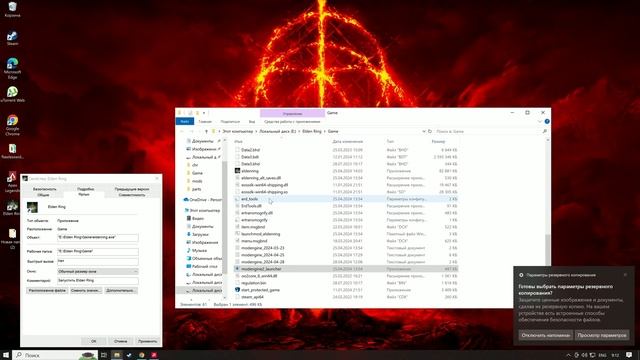Switch to the Home ribbon tab

click(x=205, y=122)
